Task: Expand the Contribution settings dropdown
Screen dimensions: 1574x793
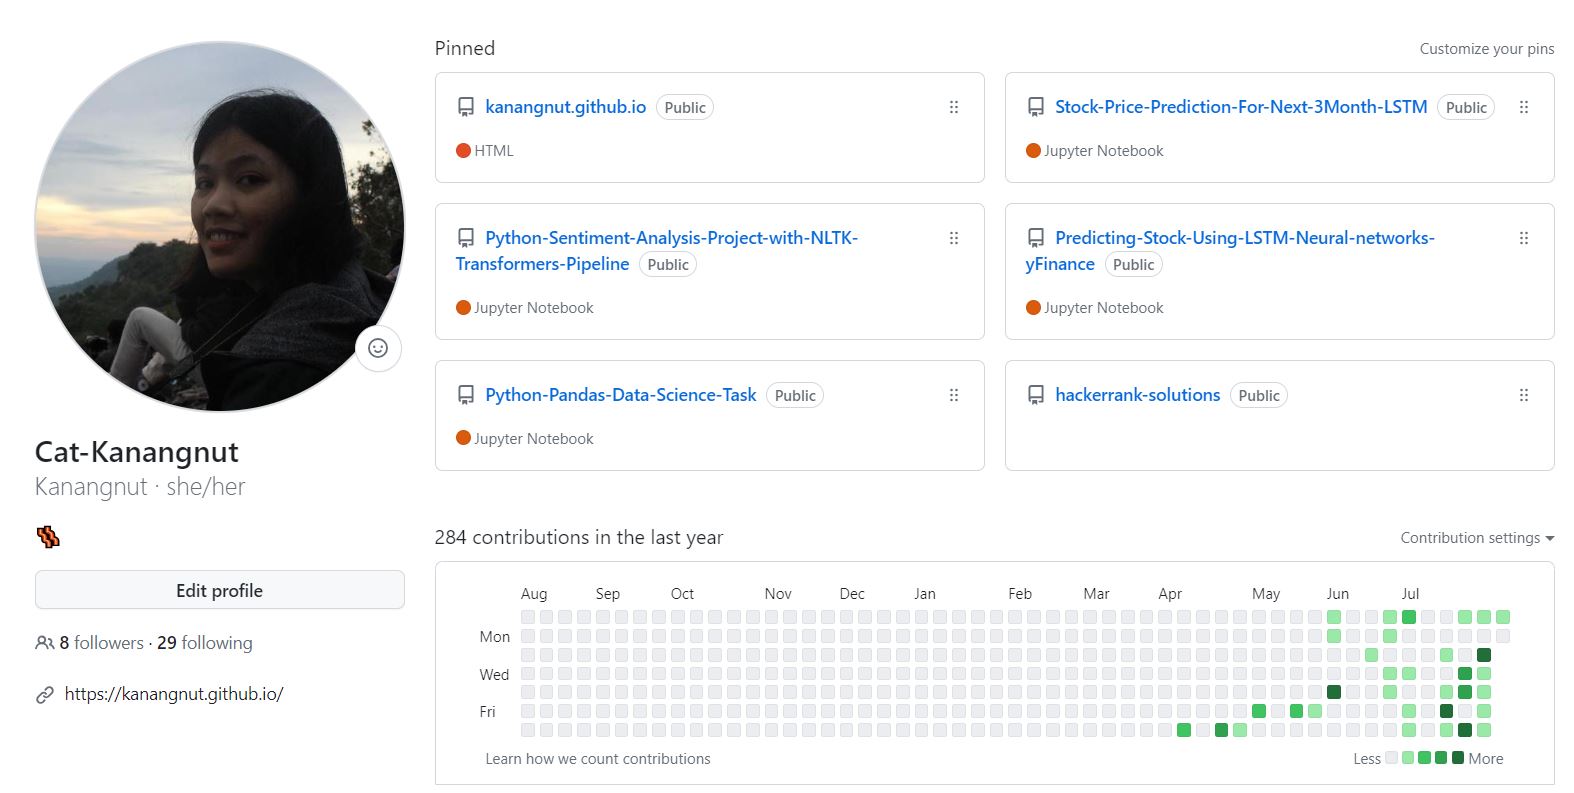Action: click(x=1476, y=538)
